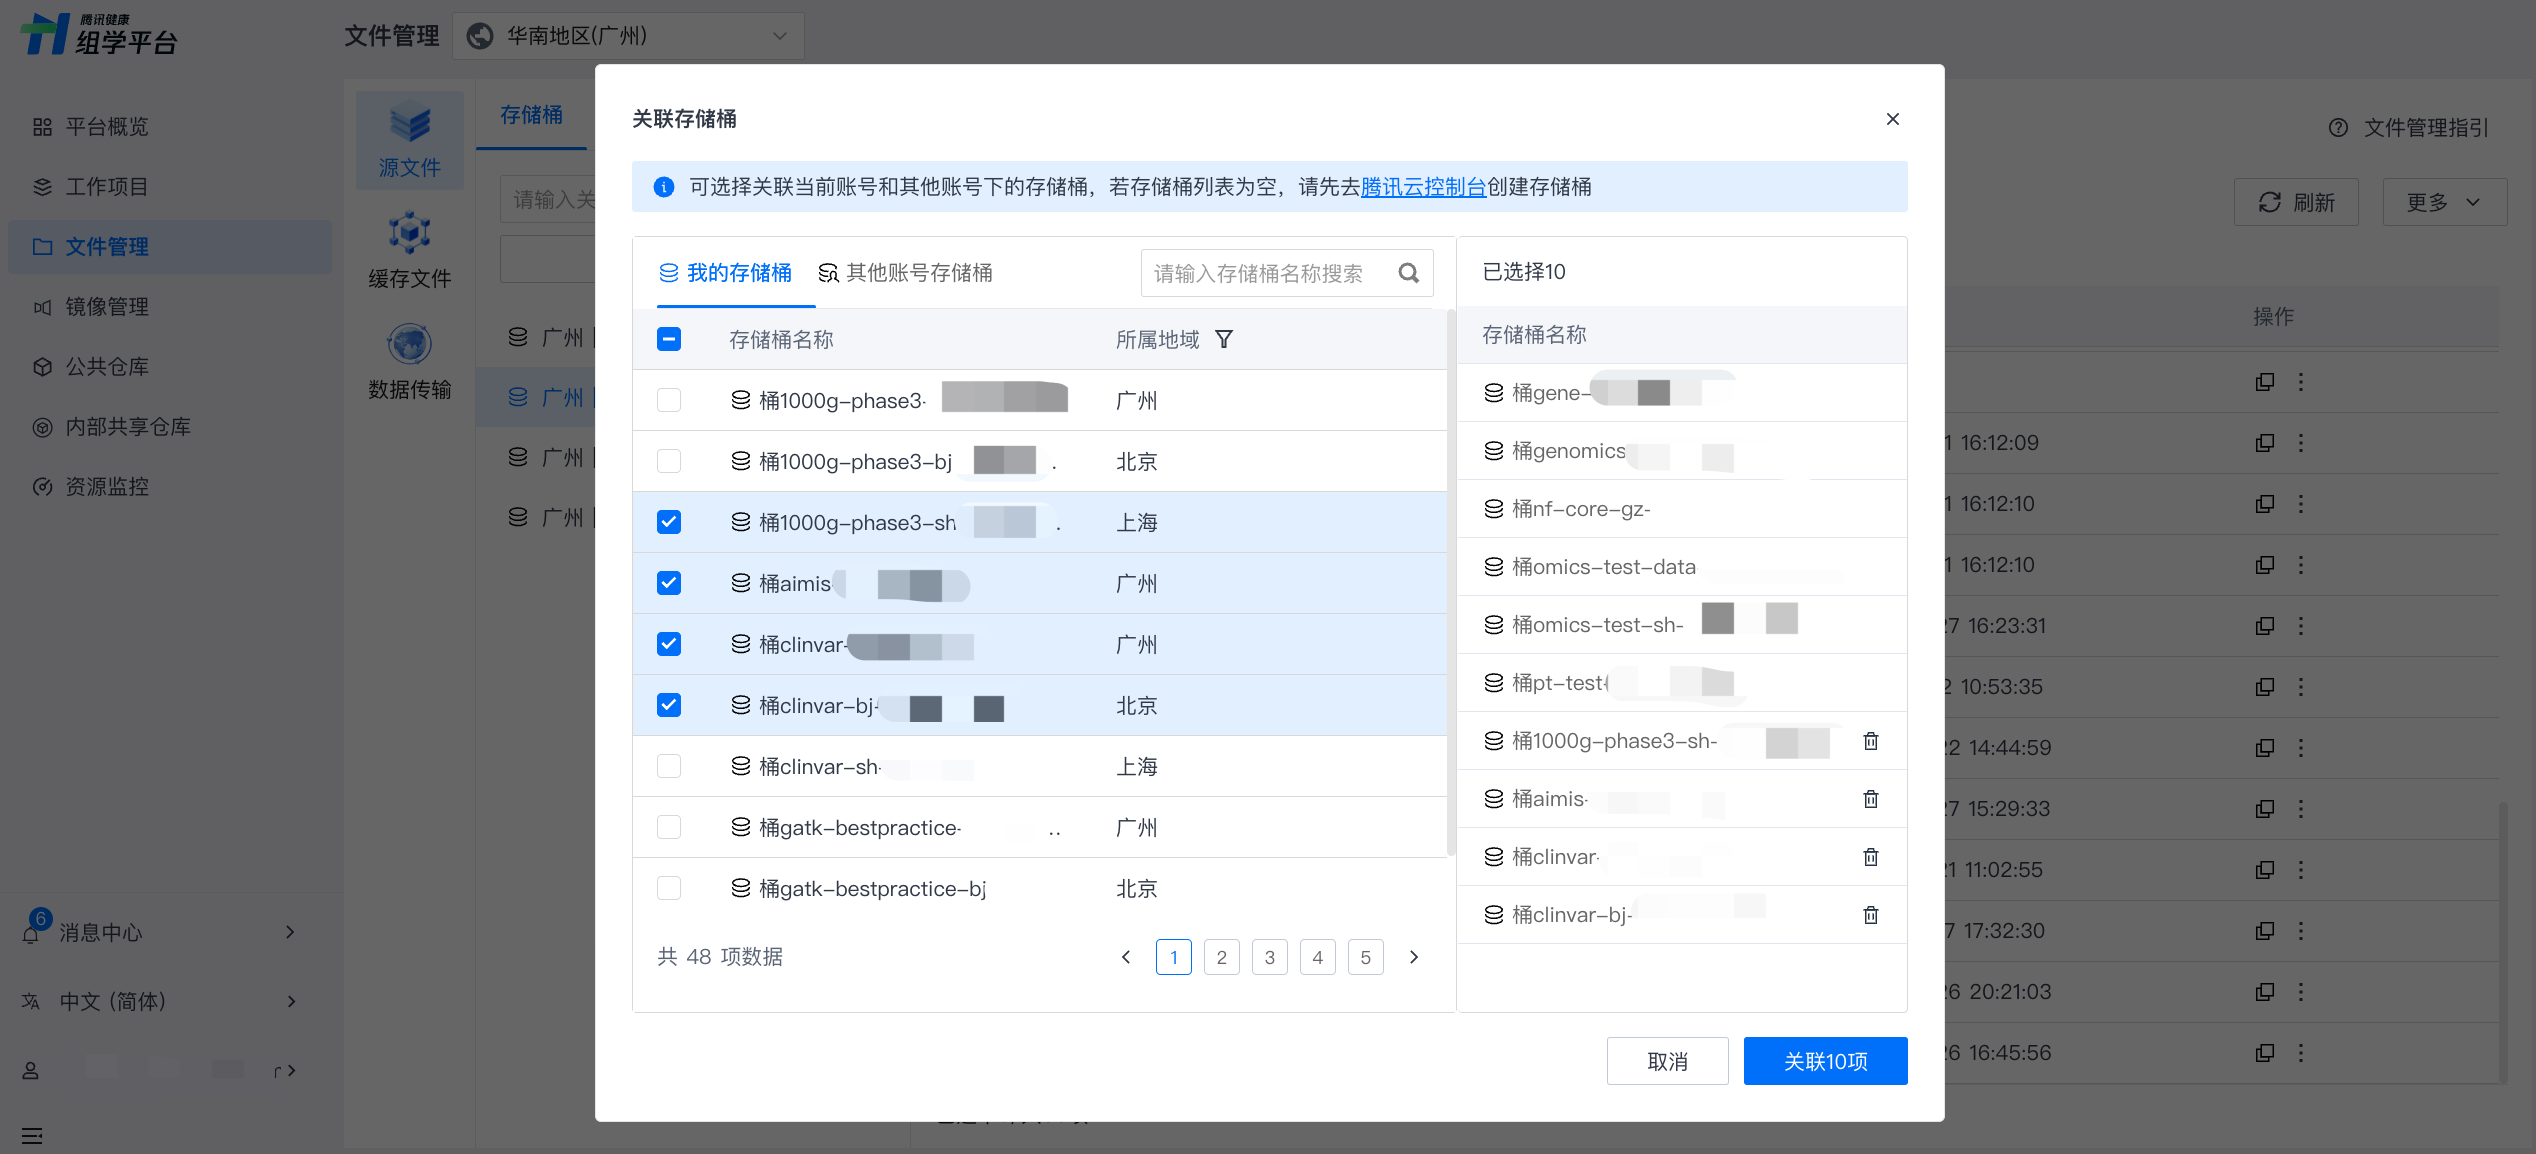Uncheck the 桶clinvar Guangzhou bucket checkbox
This screenshot has width=2536, height=1154.
(x=669, y=644)
